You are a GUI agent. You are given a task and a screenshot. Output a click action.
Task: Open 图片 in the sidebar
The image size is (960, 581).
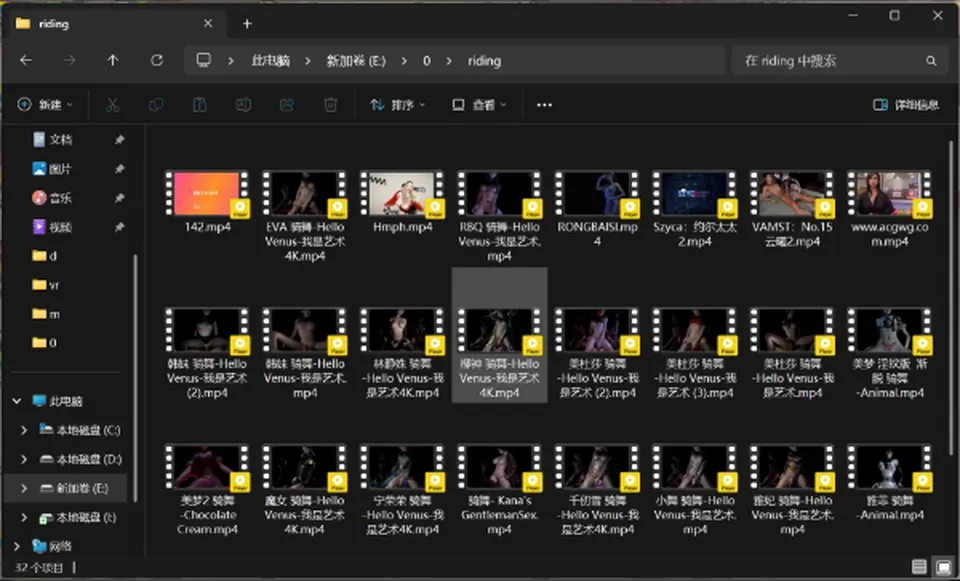pyautogui.click(x=53, y=168)
